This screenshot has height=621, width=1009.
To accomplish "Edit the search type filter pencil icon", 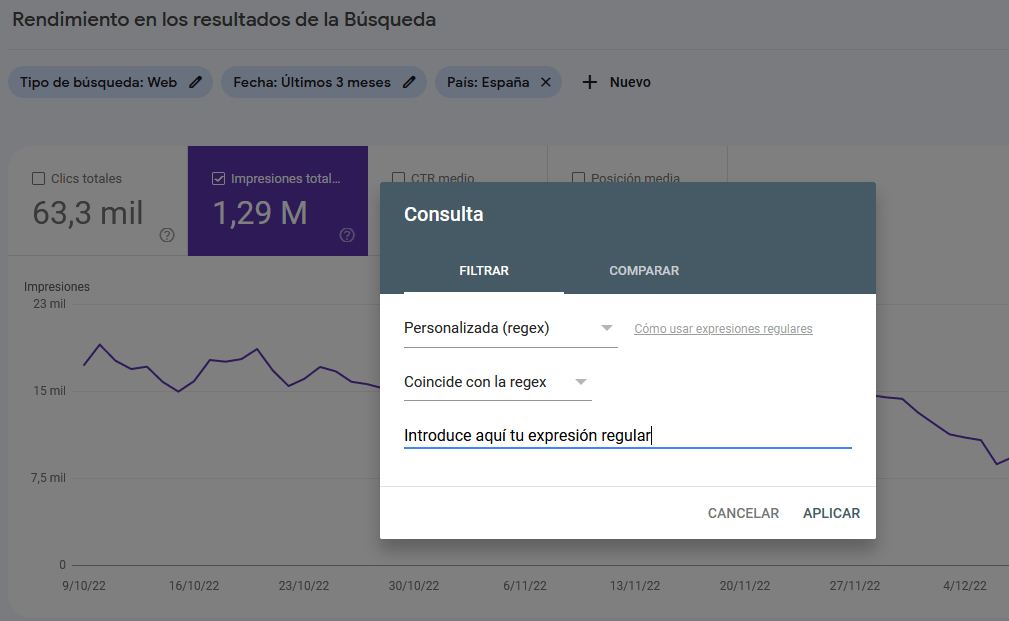I will [x=195, y=82].
